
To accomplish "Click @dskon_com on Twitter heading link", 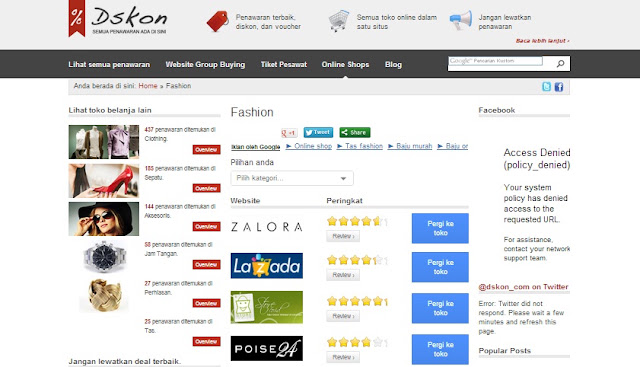I will tap(523, 287).
